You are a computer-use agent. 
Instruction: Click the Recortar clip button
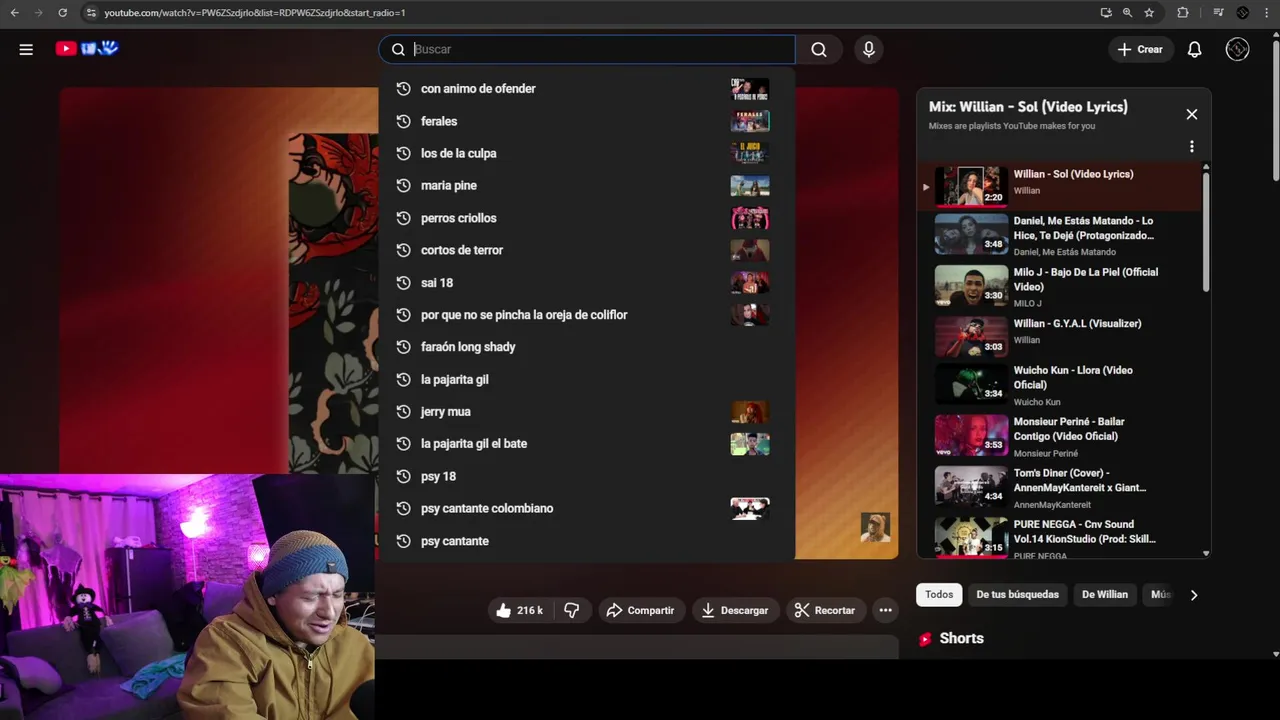(825, 610)
